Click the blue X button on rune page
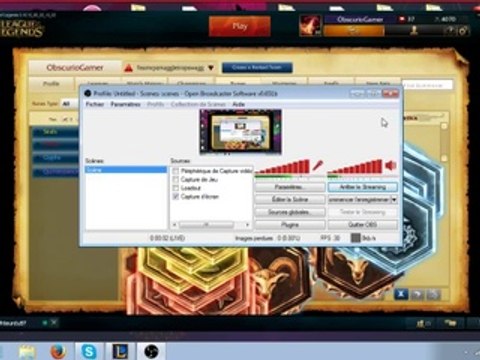The width and height of the screenshot is (480, 360). pos(401,294)
